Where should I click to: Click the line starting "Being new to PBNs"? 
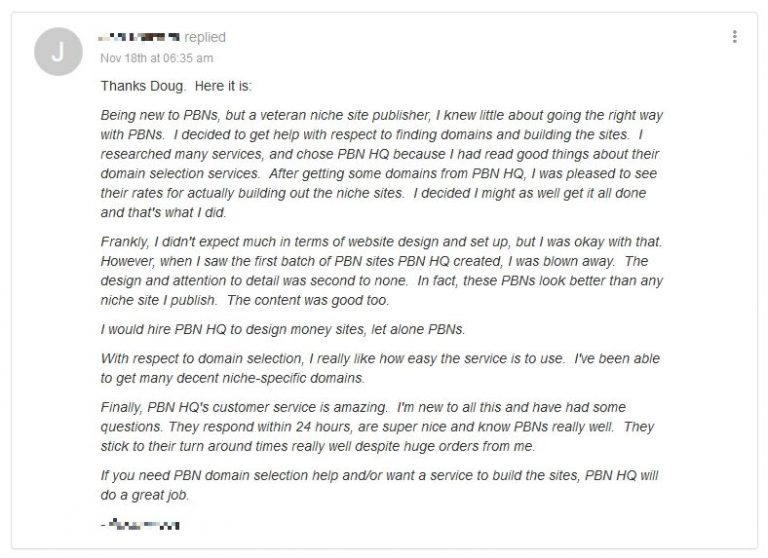[x=381, y=115]
